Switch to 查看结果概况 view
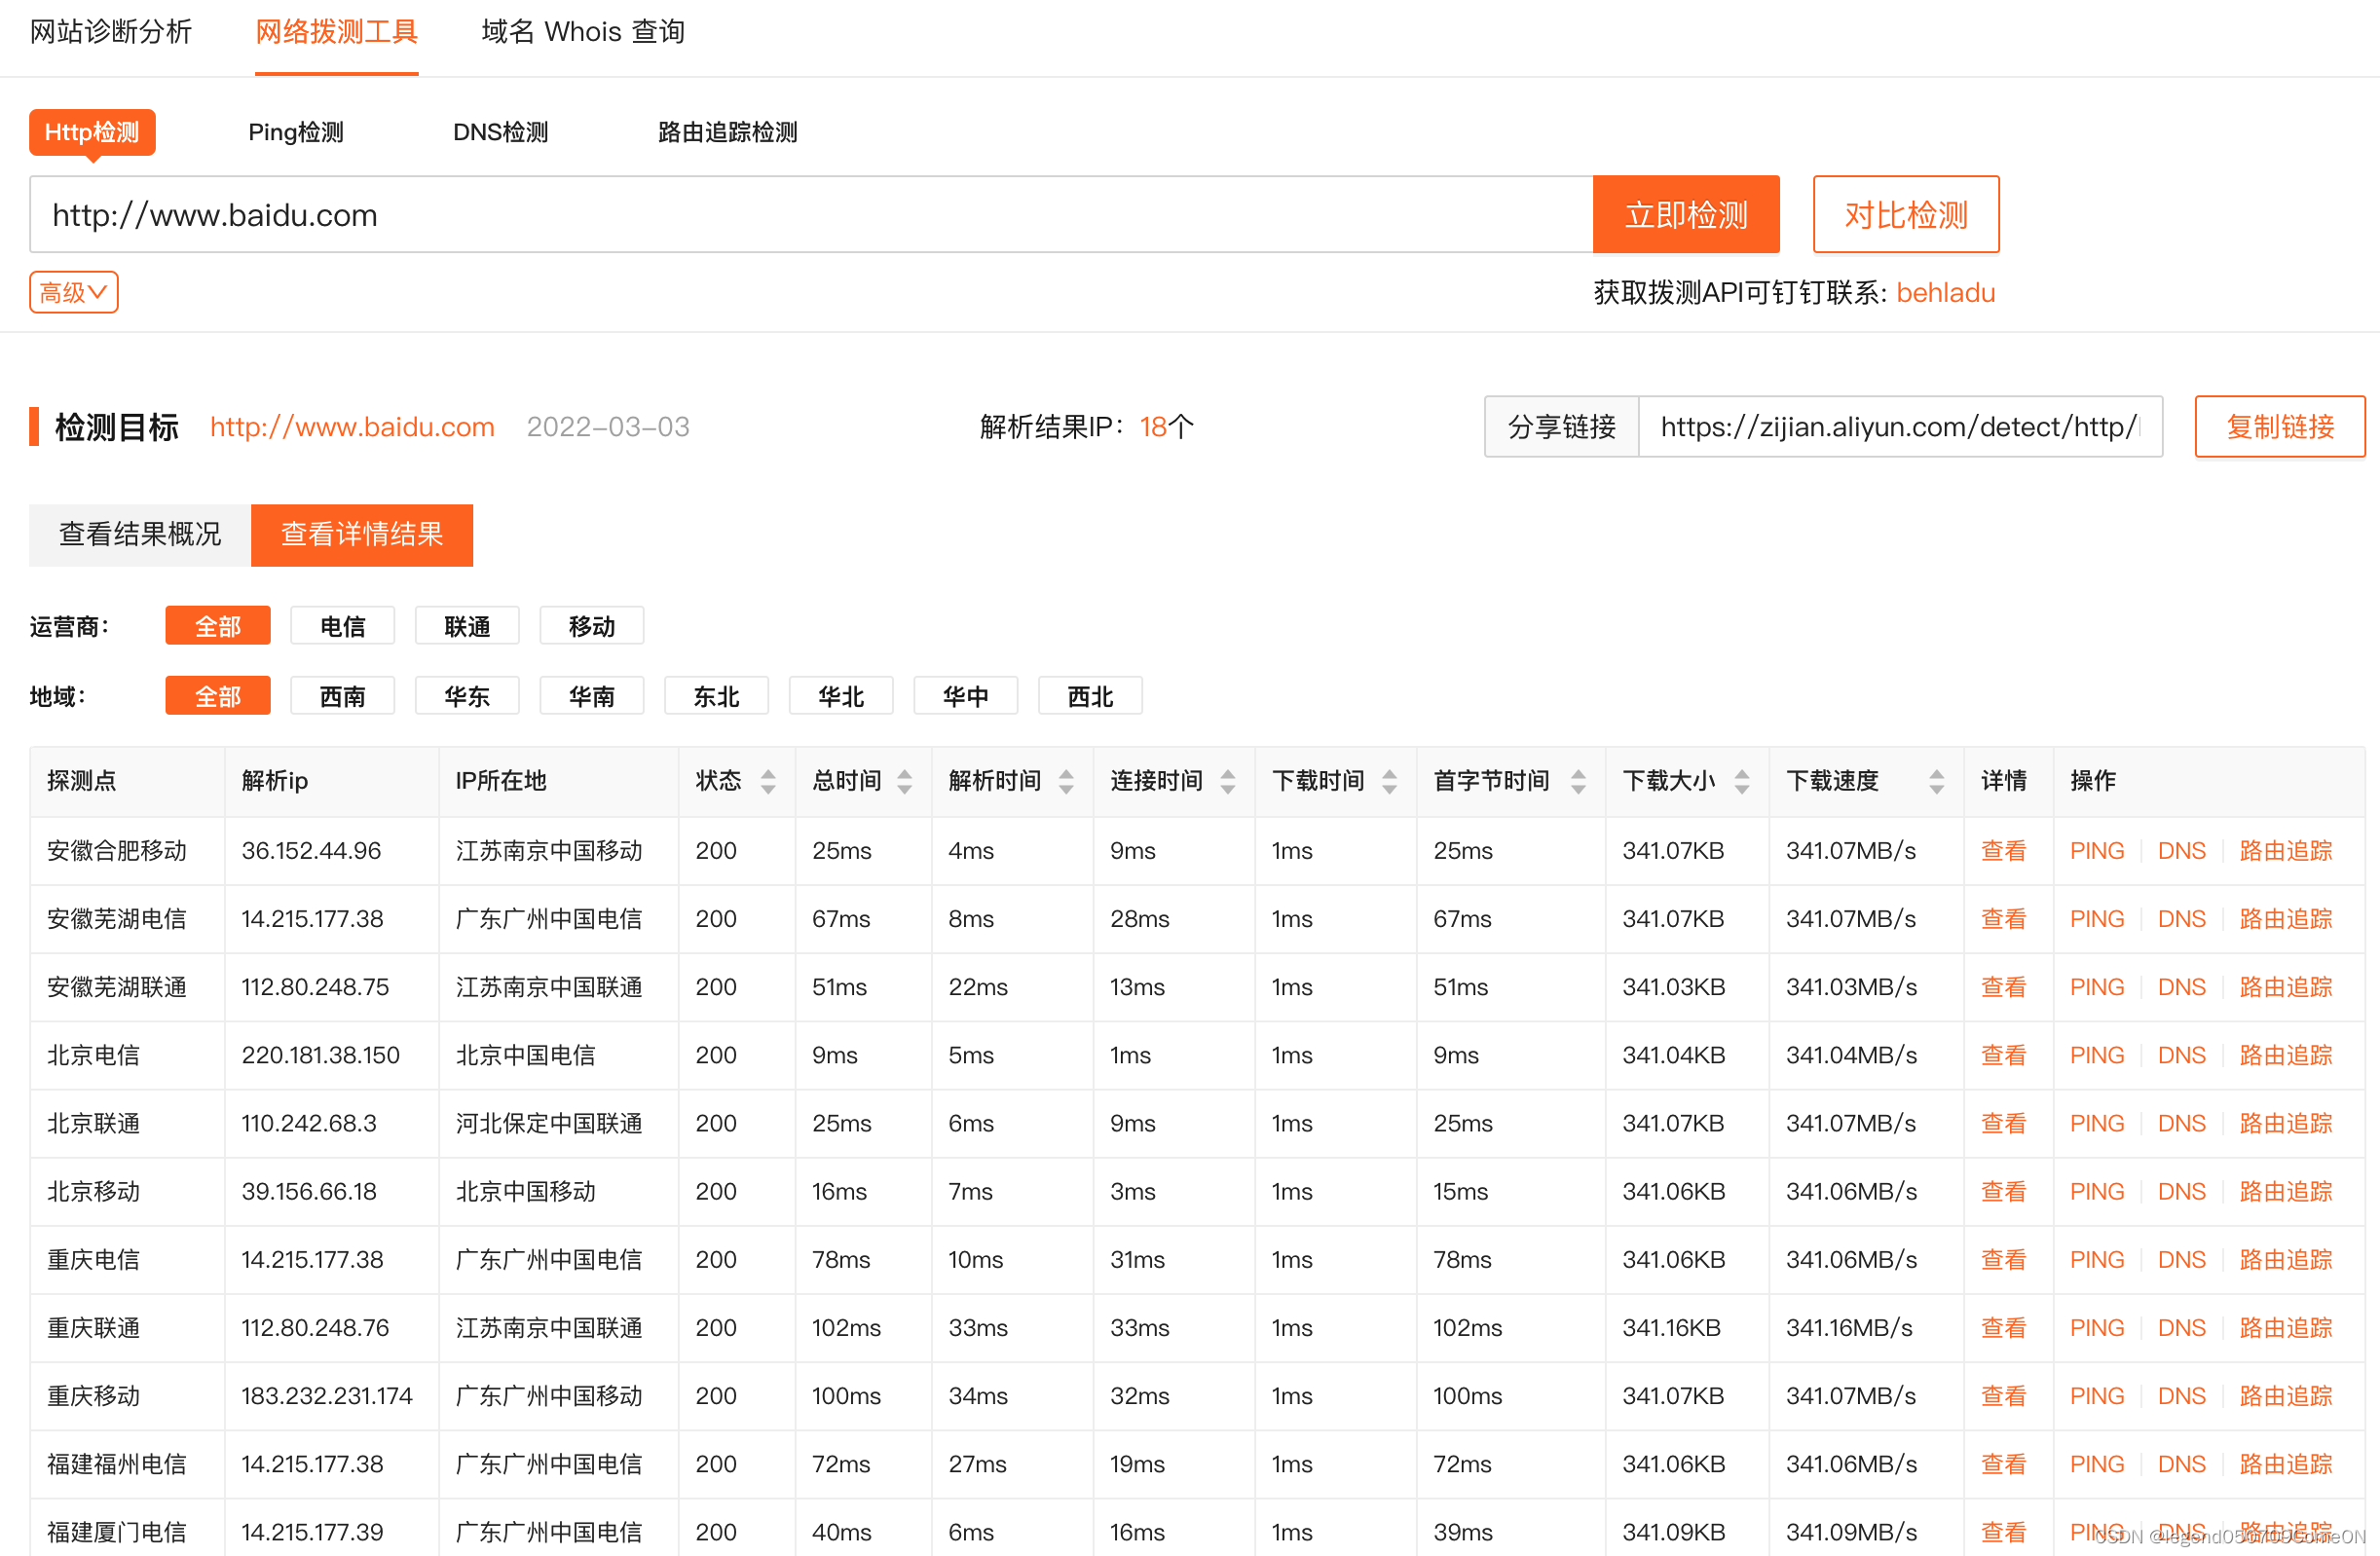The height and width of the screenshot is (1556, 2380). pyautogui.click(x=140, y=535)
